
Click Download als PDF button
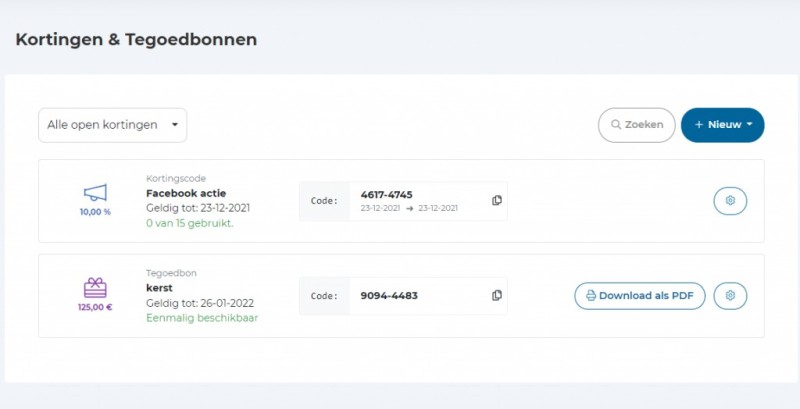tap(640, 296)
